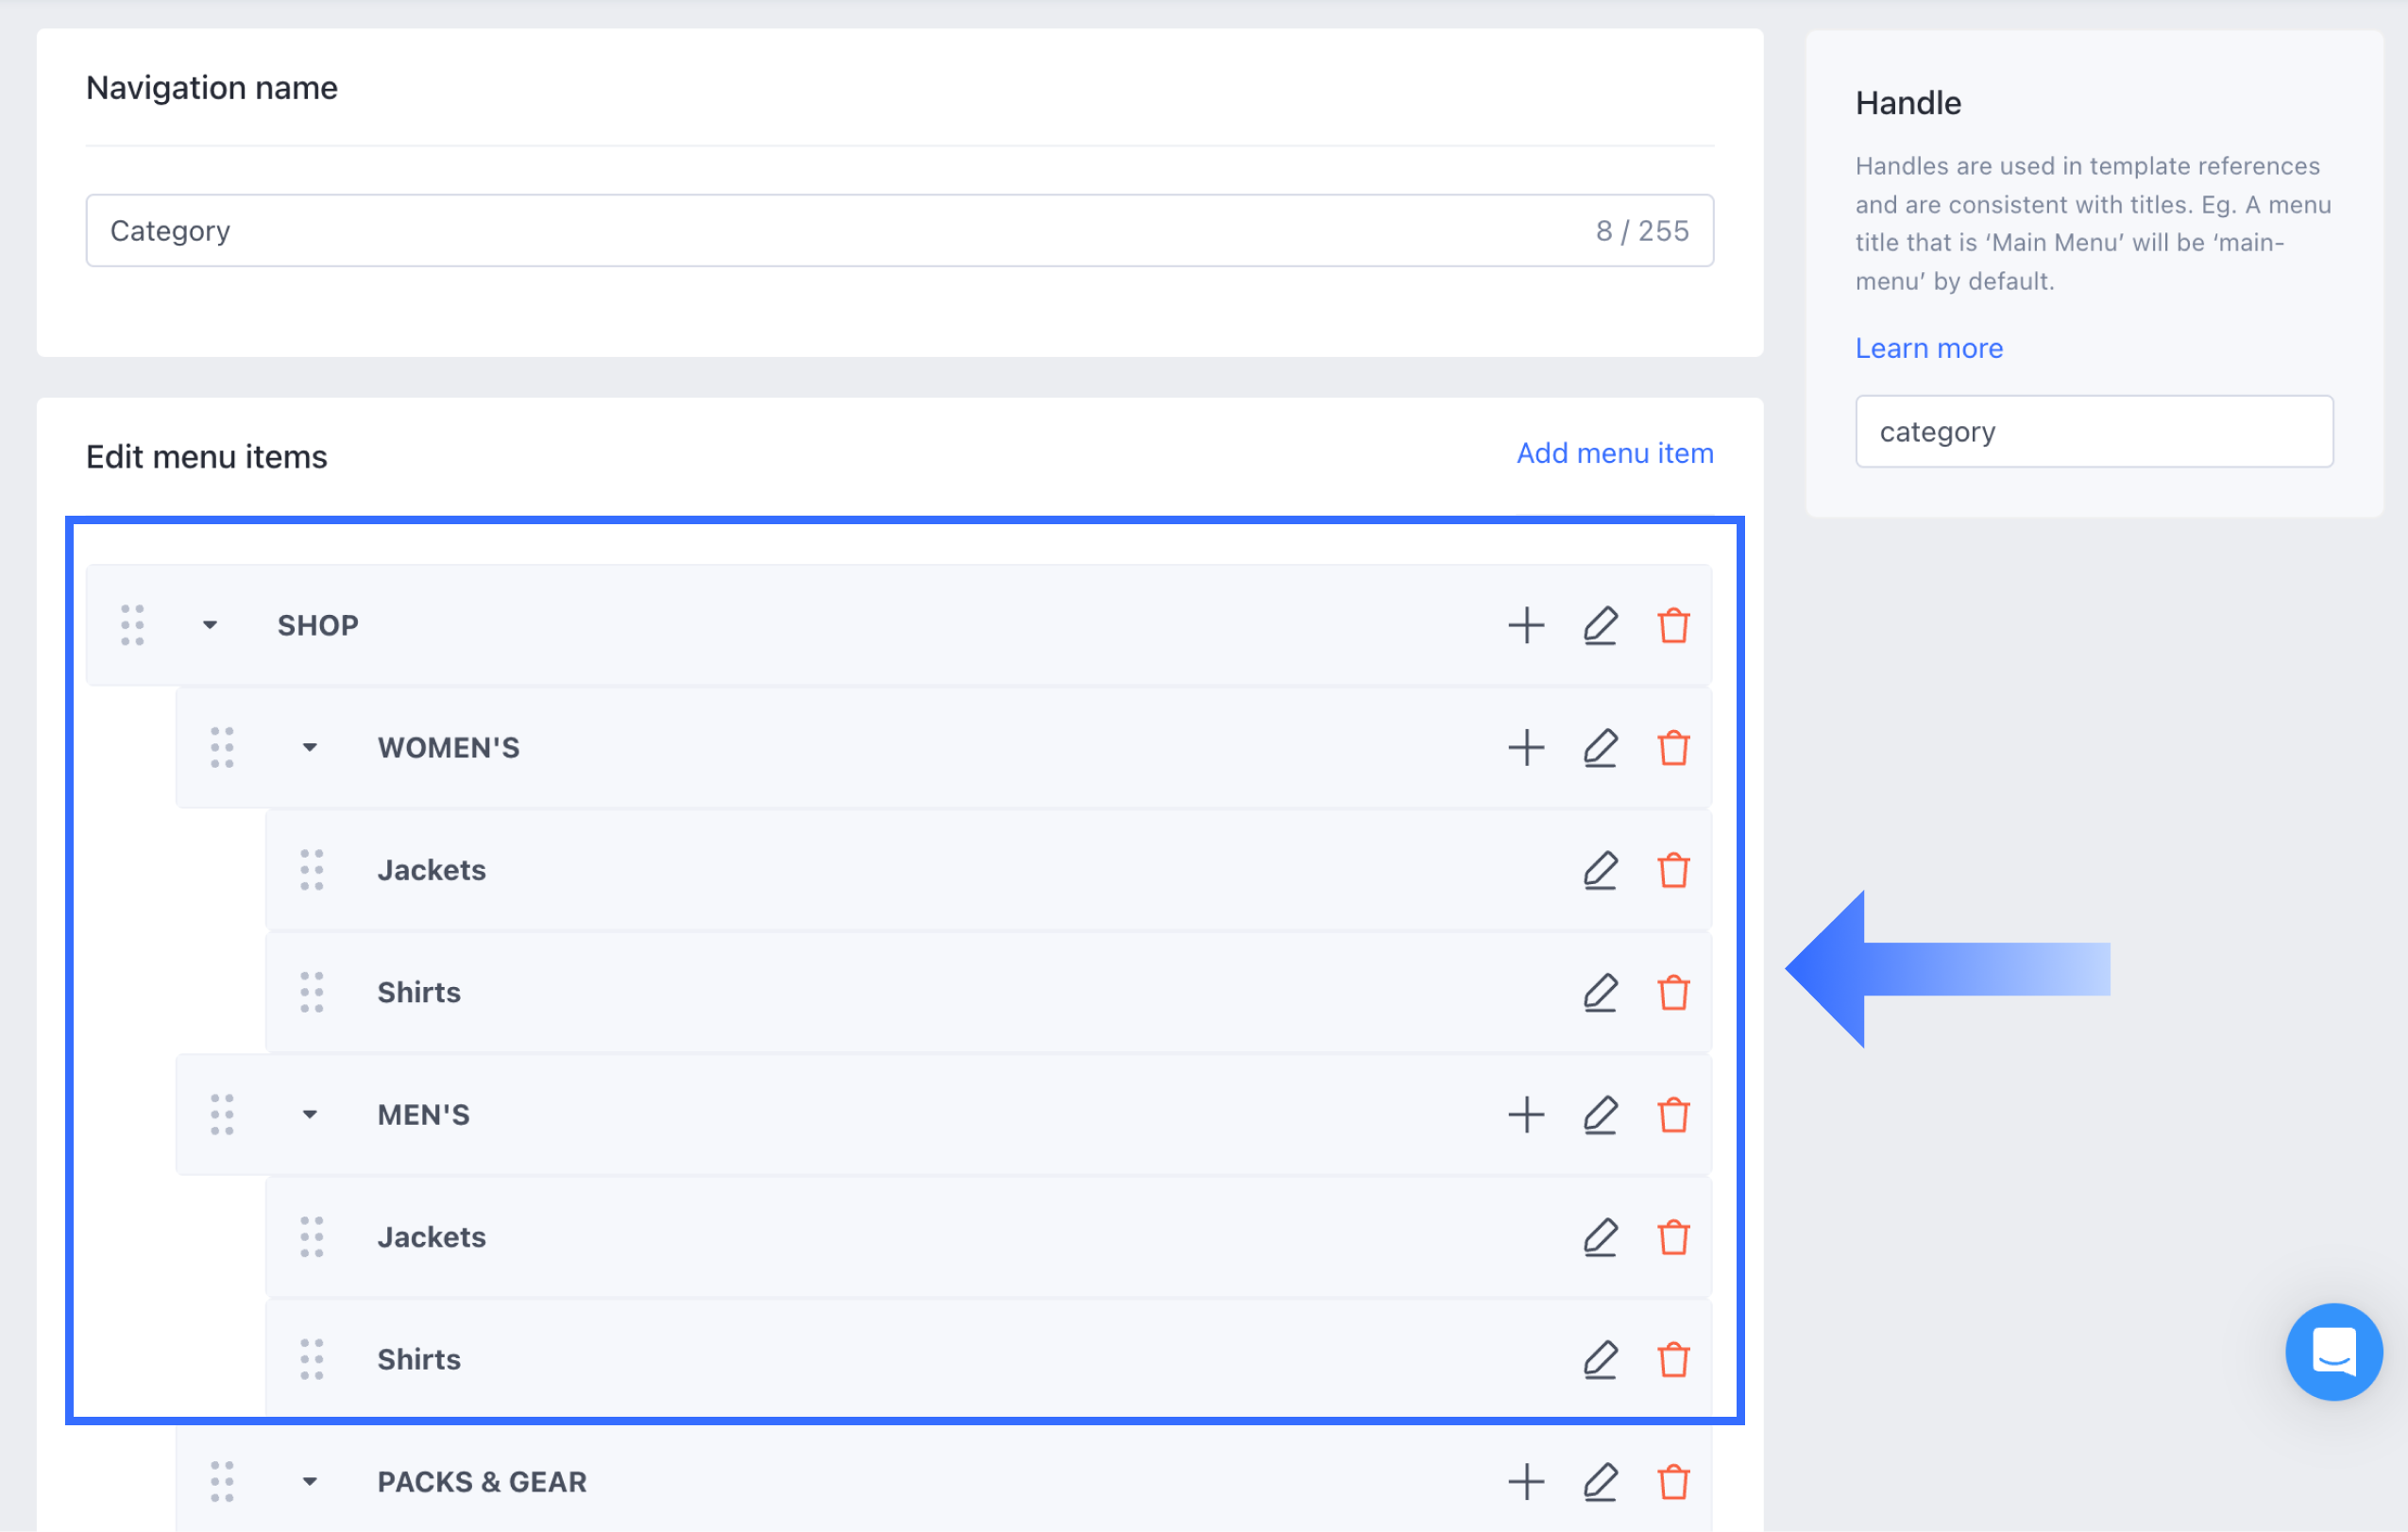Click drag handle of WOMEN'S row

pos(222,748)
